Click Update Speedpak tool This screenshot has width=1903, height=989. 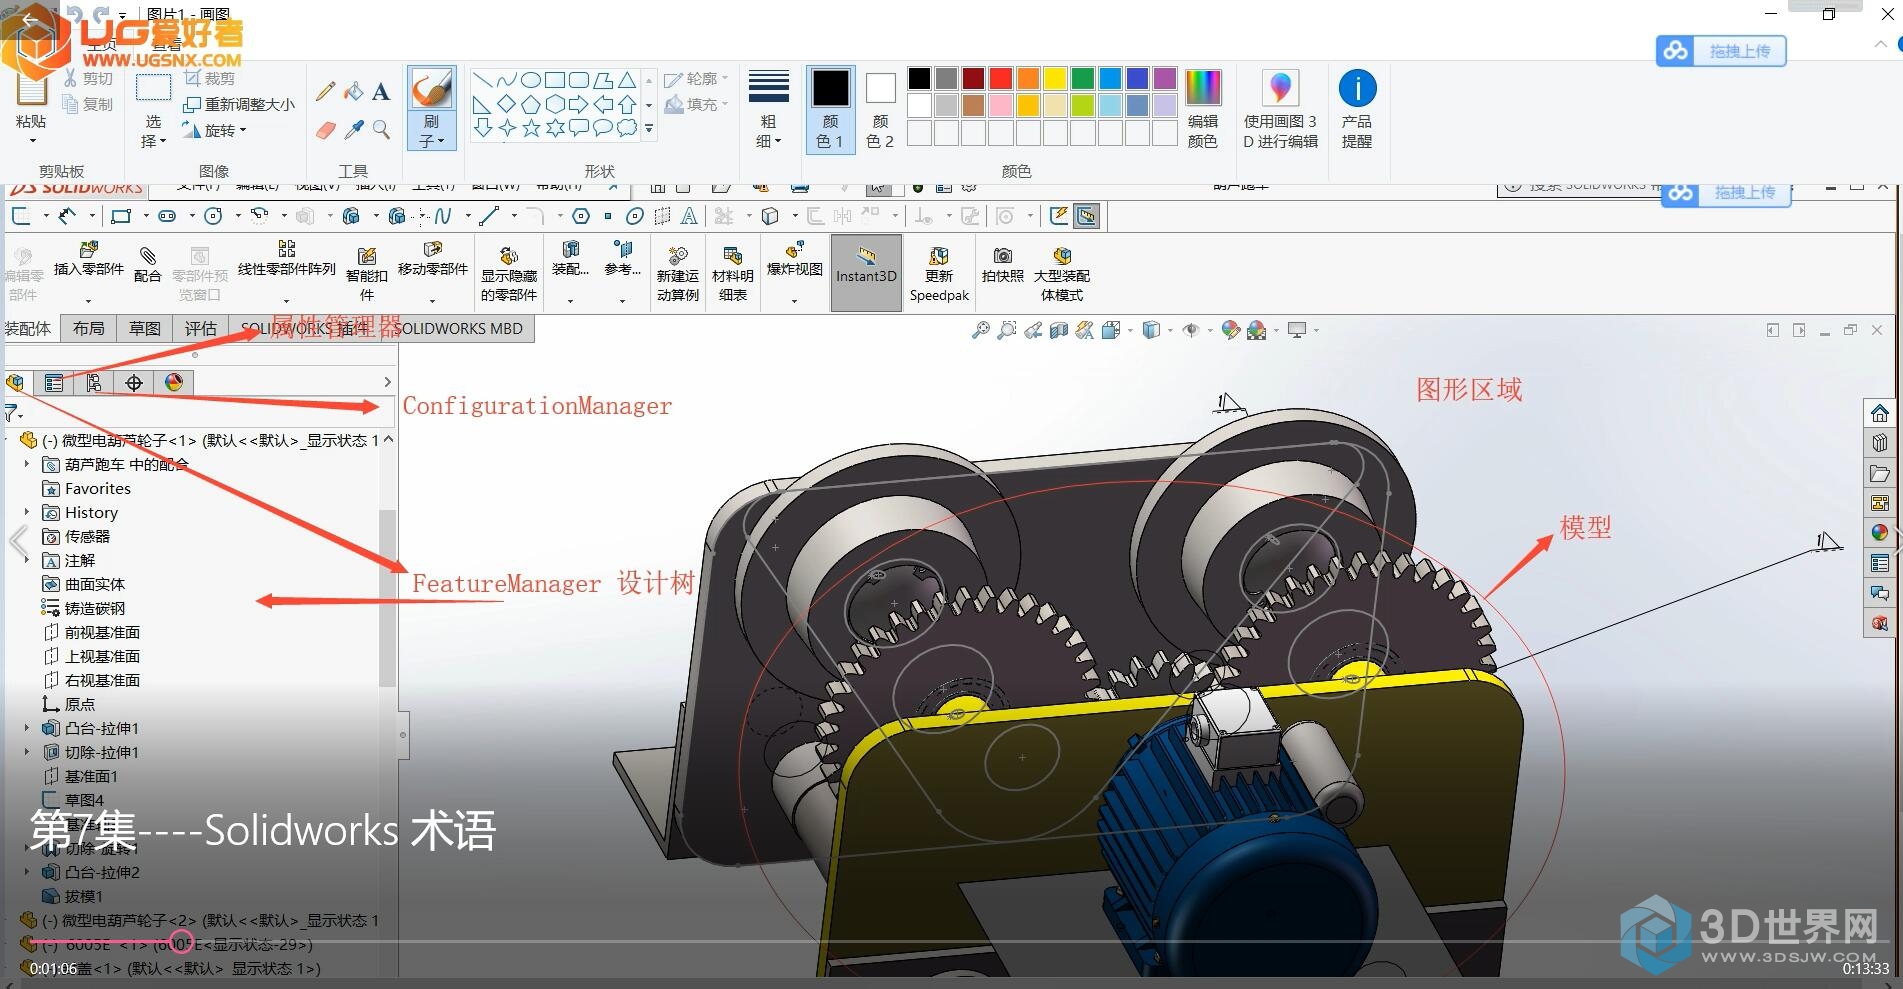pyautogui.click(x=939, y=273)
